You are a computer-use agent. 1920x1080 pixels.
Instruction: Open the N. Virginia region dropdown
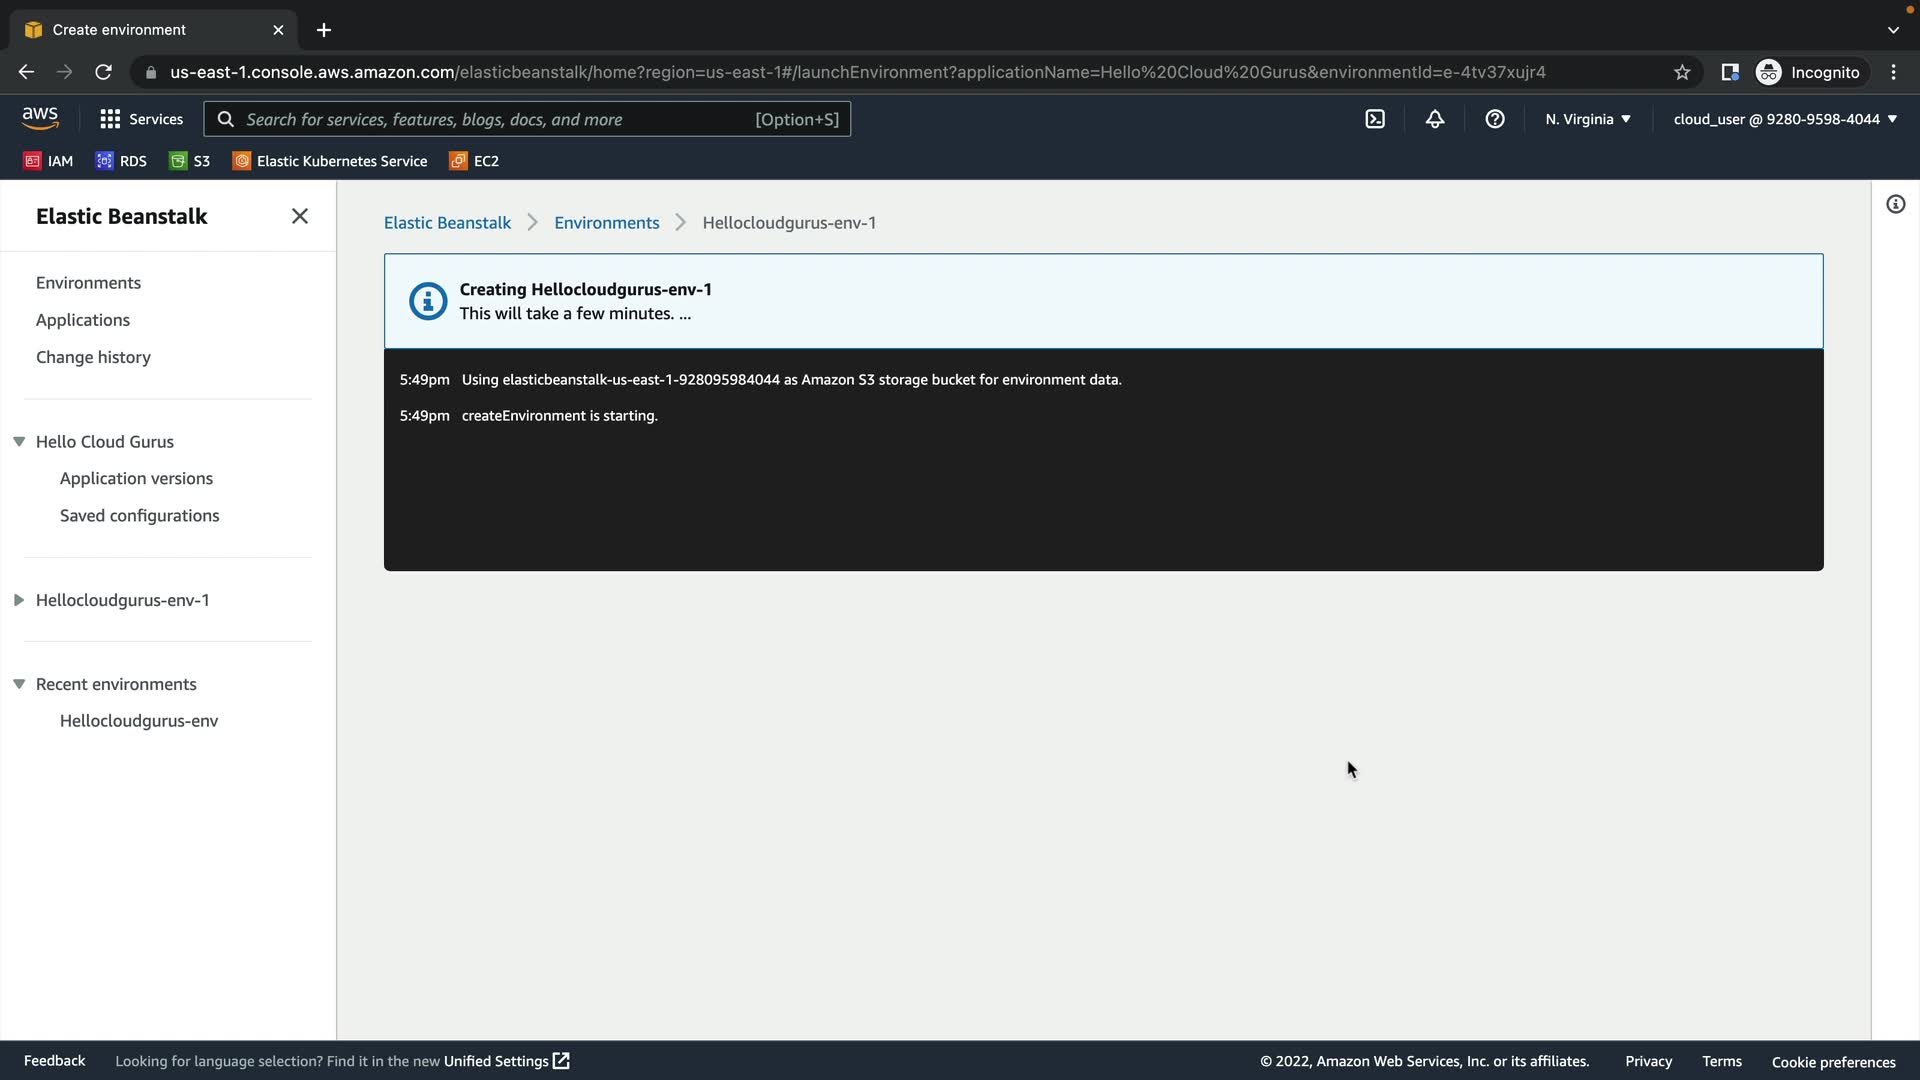1587,119
